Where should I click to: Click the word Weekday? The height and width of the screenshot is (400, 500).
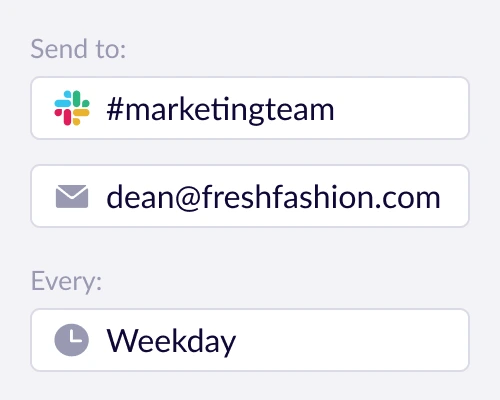pos(171,341)
